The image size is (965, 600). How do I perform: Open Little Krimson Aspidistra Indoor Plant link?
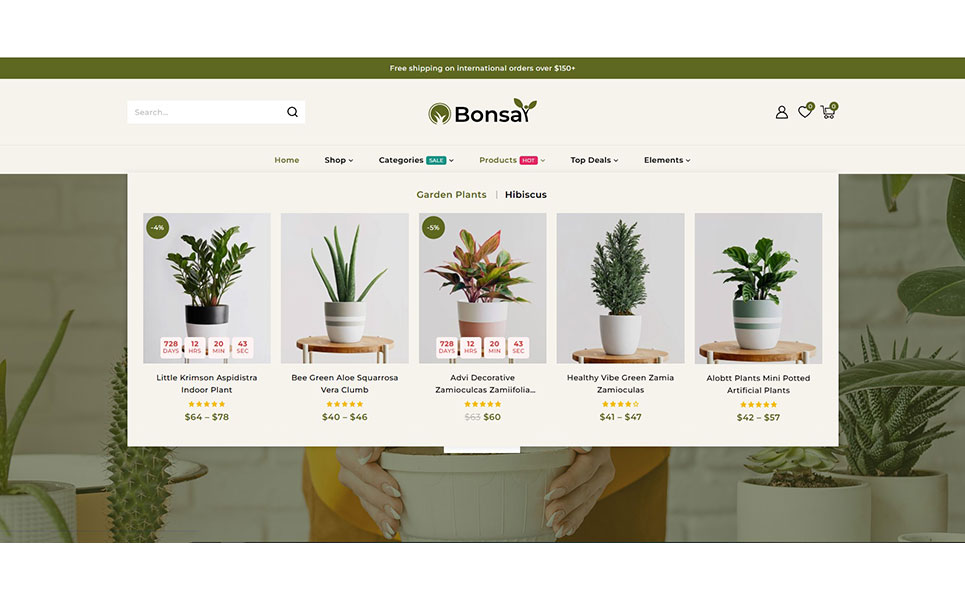coord(207,383)
